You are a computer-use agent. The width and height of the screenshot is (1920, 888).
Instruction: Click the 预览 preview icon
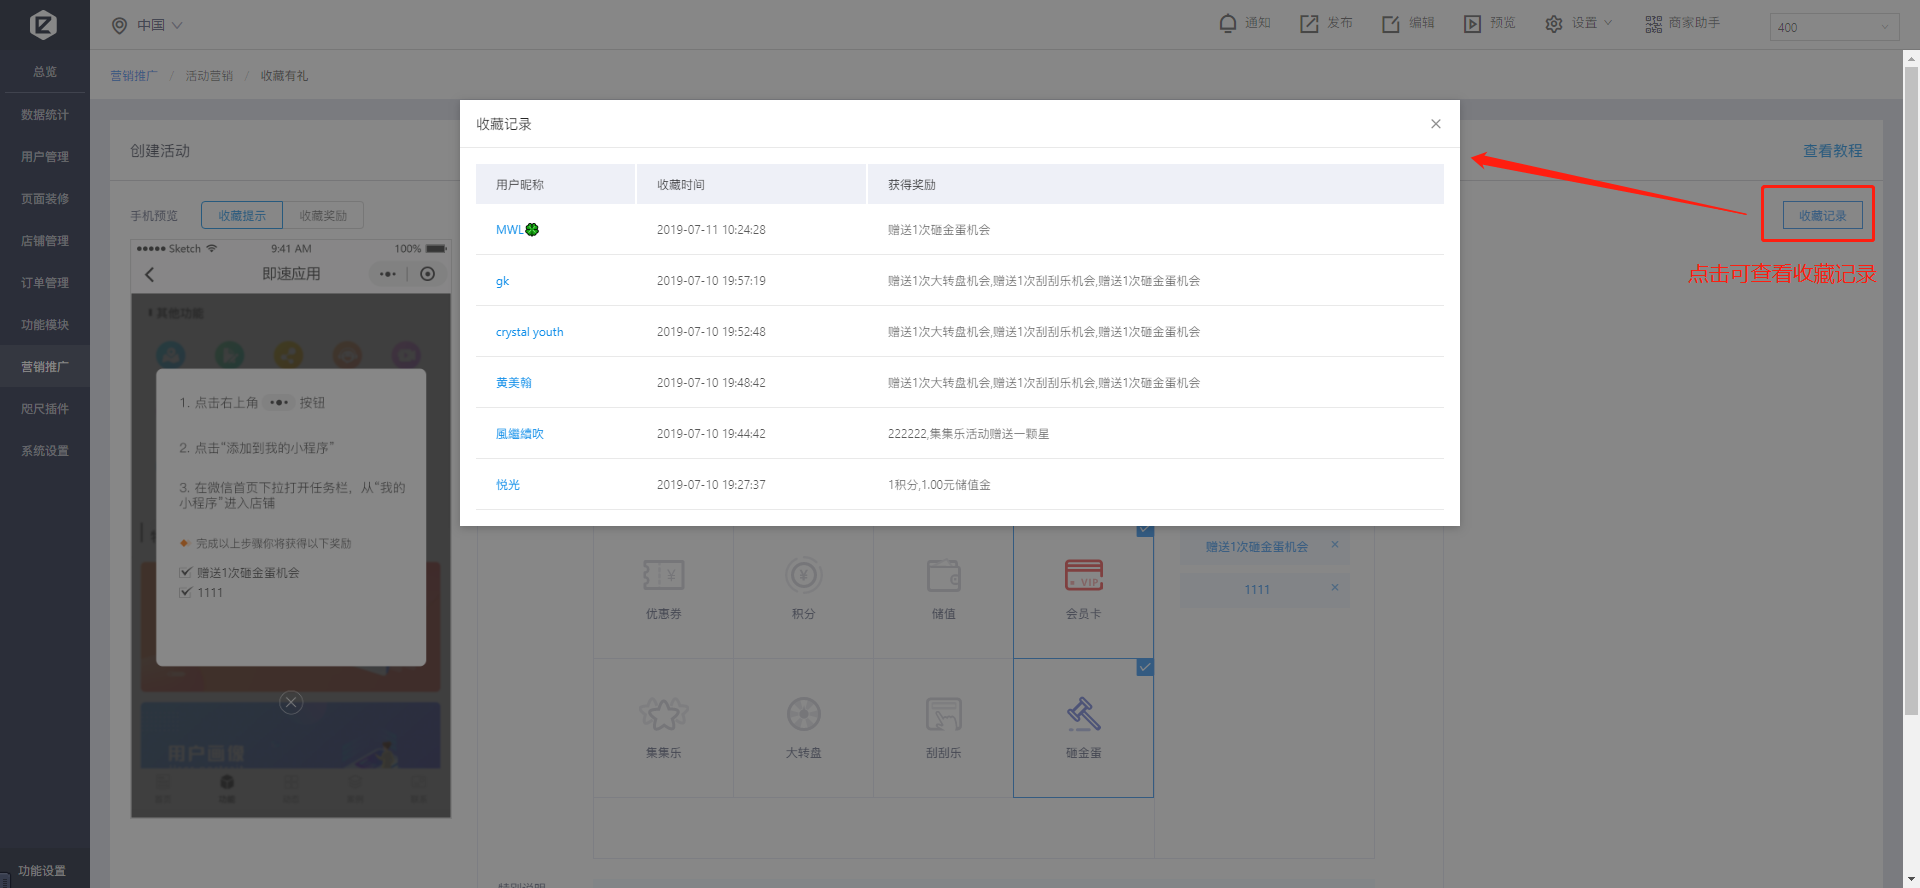[x=1472, y=24]
